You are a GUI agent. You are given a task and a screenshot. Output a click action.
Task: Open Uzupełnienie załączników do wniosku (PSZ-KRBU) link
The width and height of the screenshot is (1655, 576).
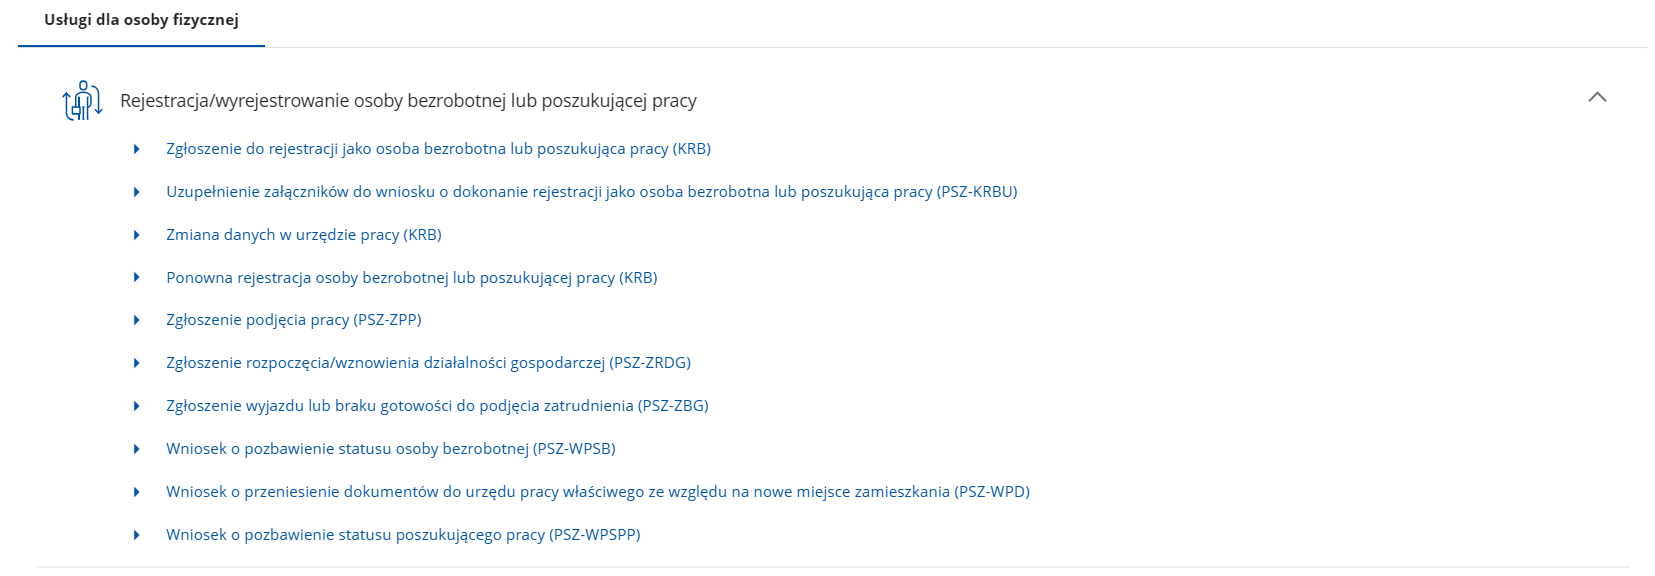click(x=591, y=192)
